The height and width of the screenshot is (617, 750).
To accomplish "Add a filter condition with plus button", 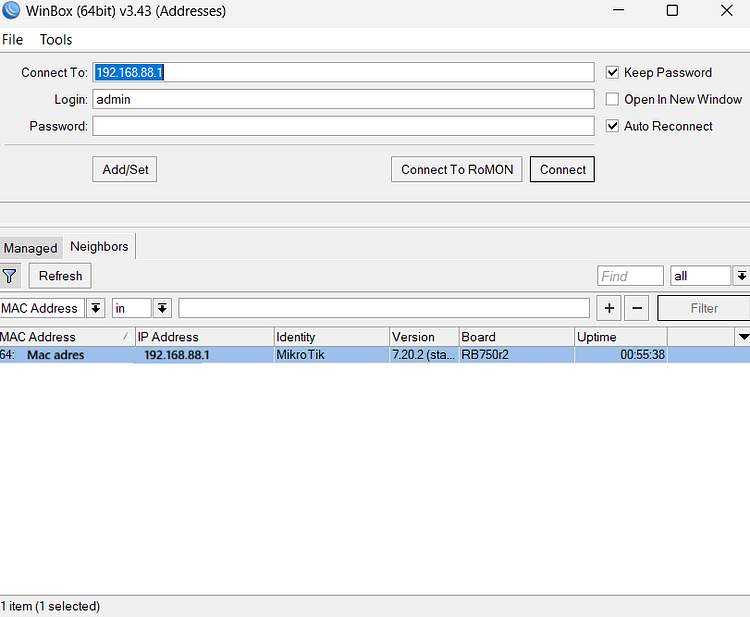I will tap(609, 308).
